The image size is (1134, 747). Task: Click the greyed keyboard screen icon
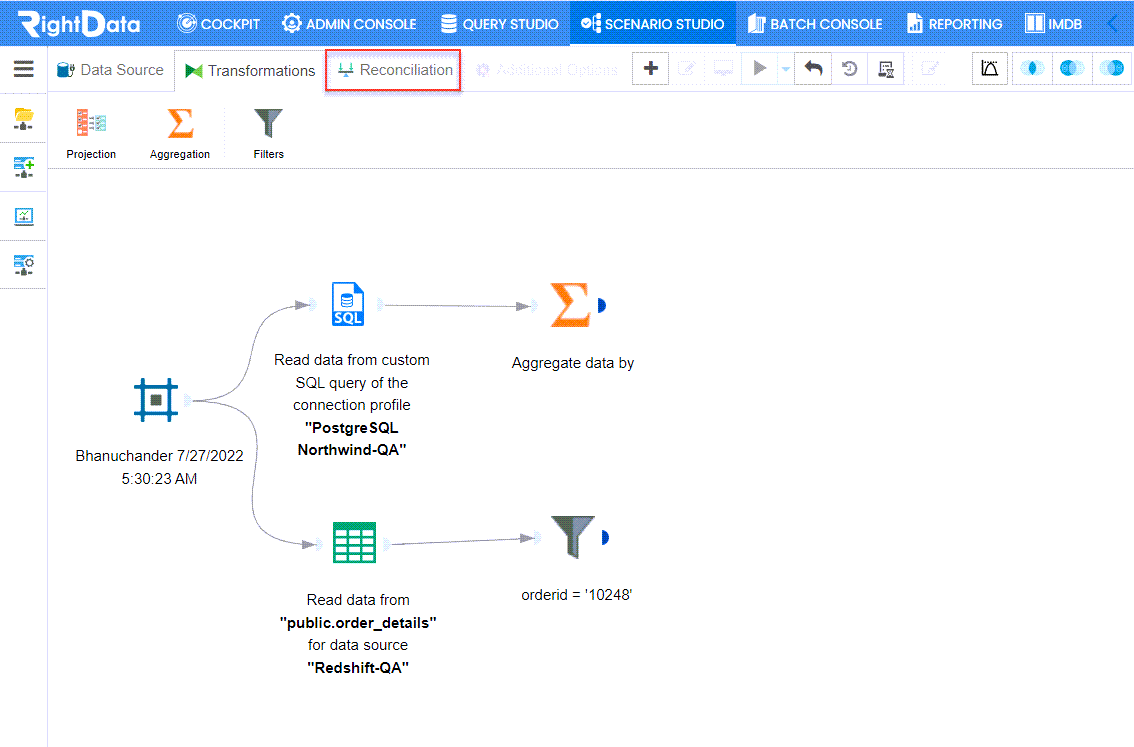pyautogui.click(x=722, y=69)
